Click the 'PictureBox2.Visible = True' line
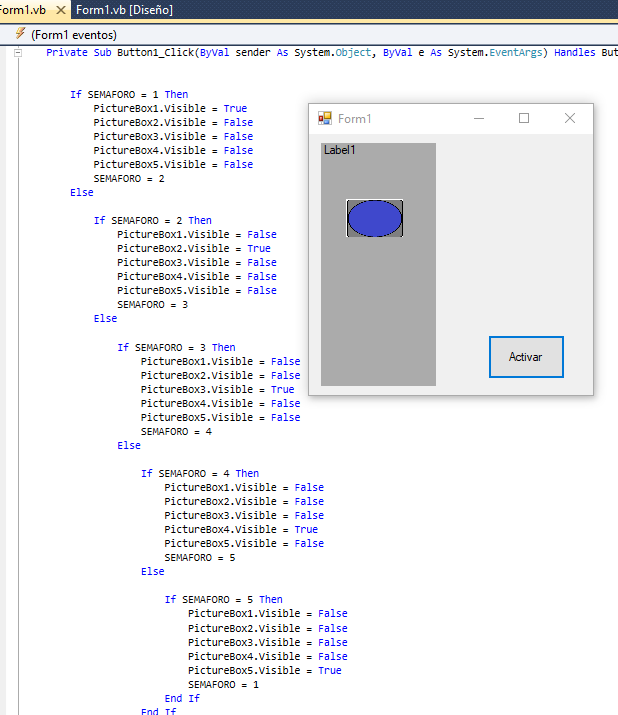Image resolution: width=618 pixels, height=715 pixels. click(x=194, y=249)
